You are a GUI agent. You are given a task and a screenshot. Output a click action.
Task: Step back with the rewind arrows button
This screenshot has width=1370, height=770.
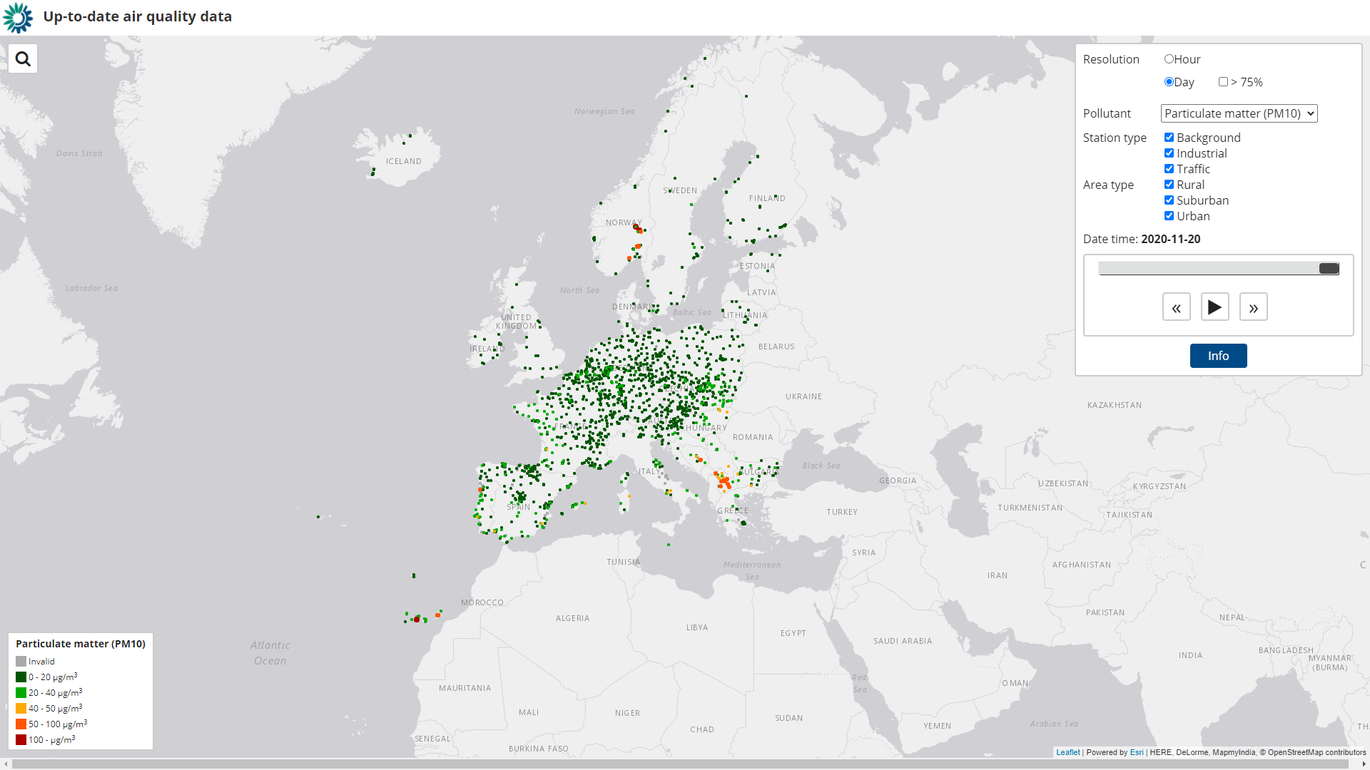[x=1176, y=307]
